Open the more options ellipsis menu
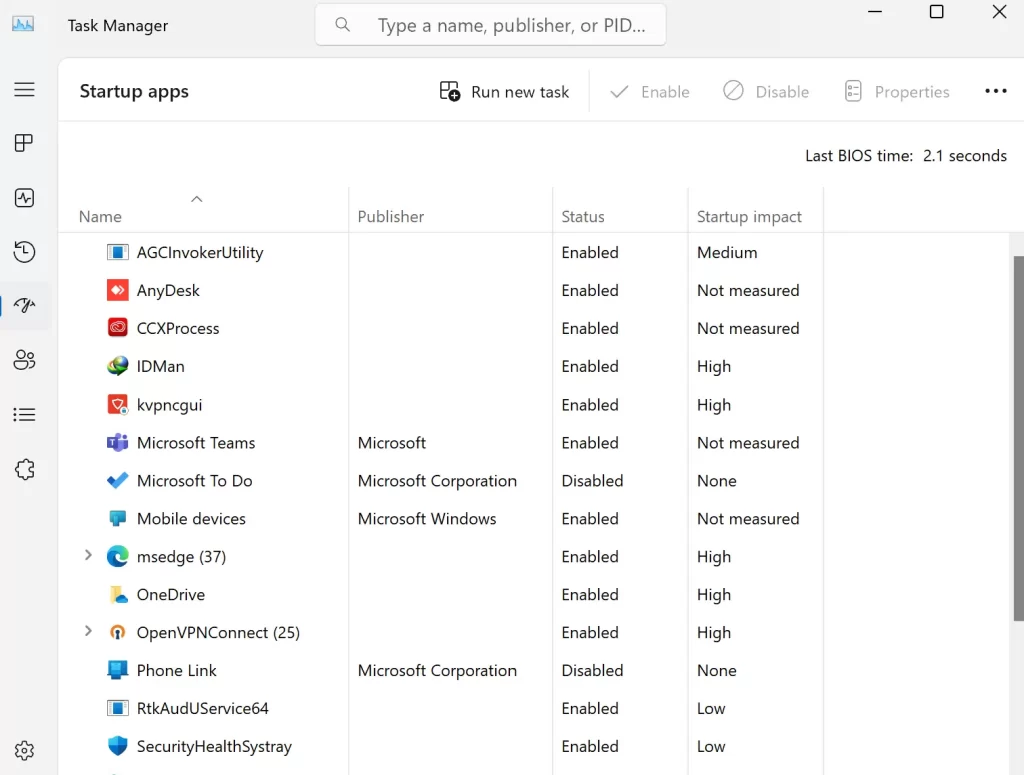 (996, 91)
